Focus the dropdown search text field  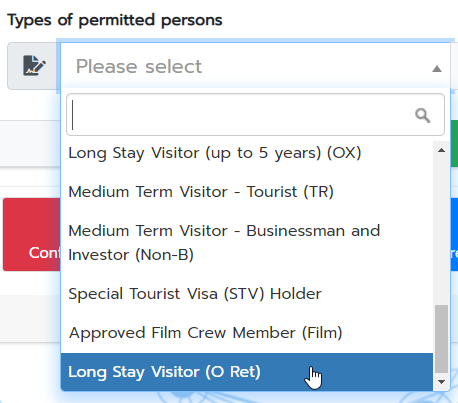click(255, 115)
